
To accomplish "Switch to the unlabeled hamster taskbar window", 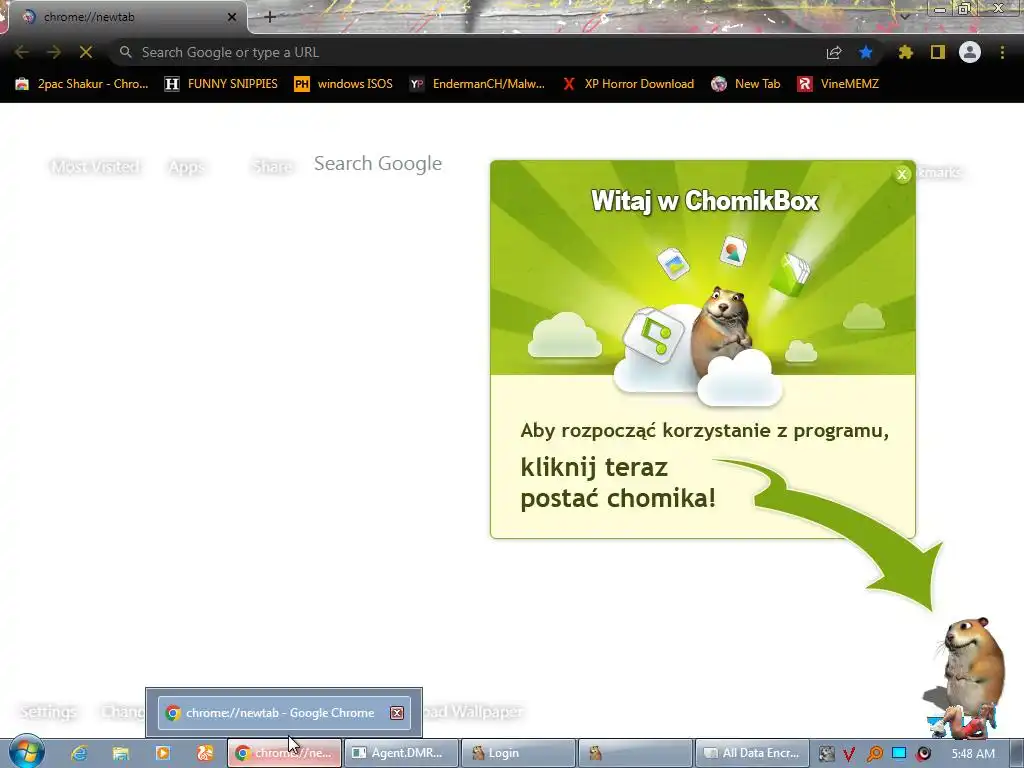I will tap(635, 753).
